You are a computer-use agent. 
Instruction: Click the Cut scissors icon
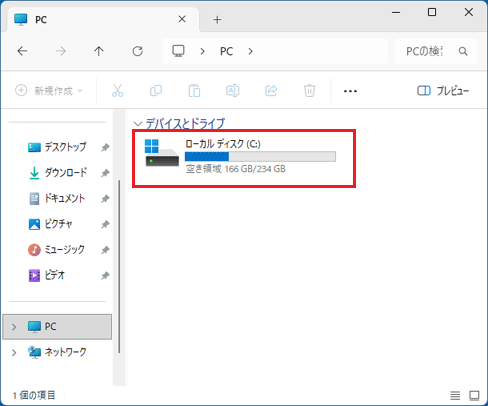coord(117,90)
